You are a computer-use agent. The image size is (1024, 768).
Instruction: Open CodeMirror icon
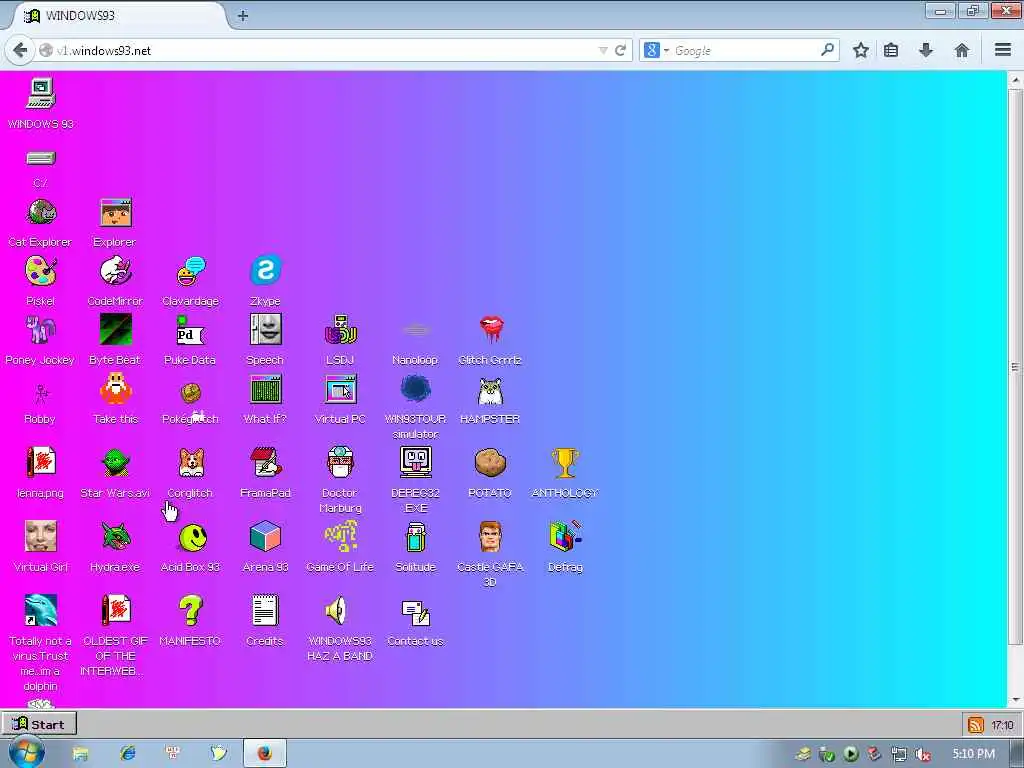click(x=116, y=271)
